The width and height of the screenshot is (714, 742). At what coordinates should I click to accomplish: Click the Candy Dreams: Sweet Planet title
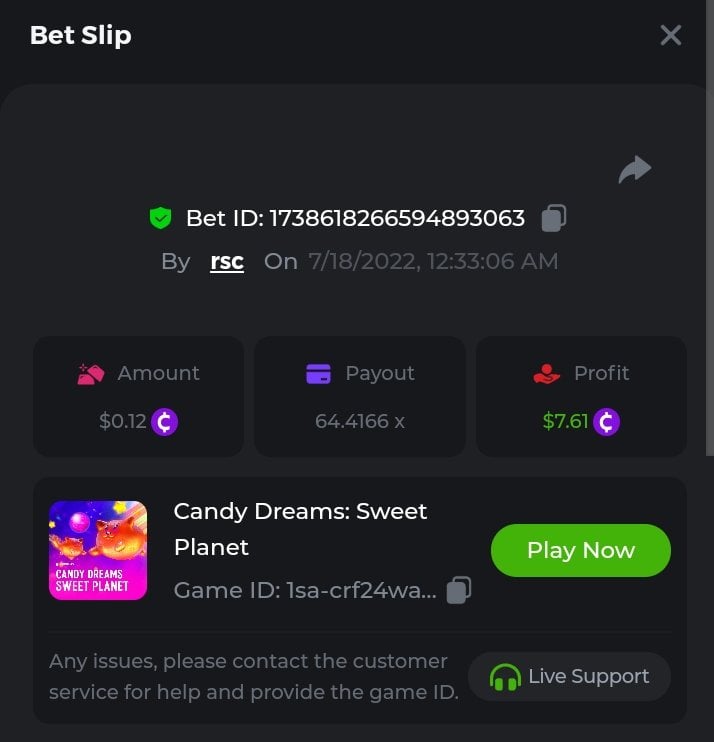pos(300,529)
